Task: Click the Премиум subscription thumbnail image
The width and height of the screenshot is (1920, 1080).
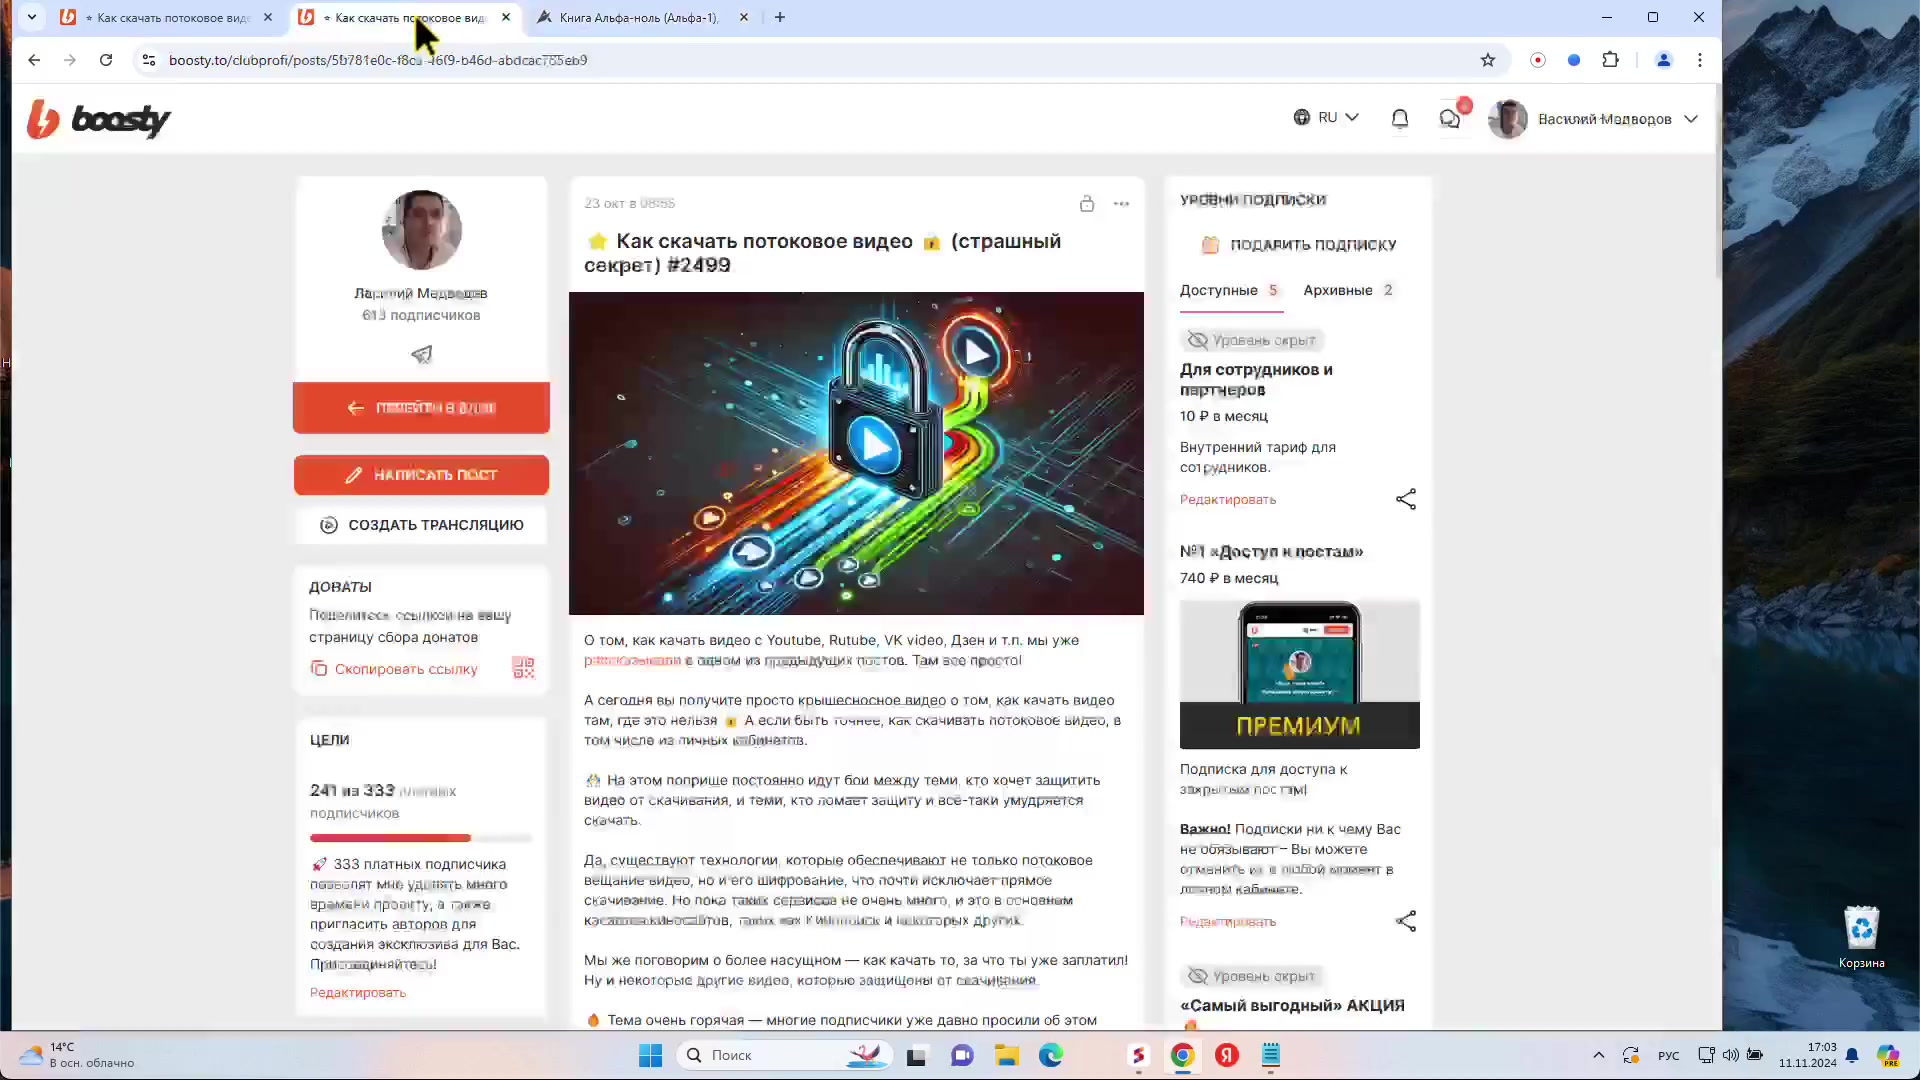Action: pos(1299,674)
